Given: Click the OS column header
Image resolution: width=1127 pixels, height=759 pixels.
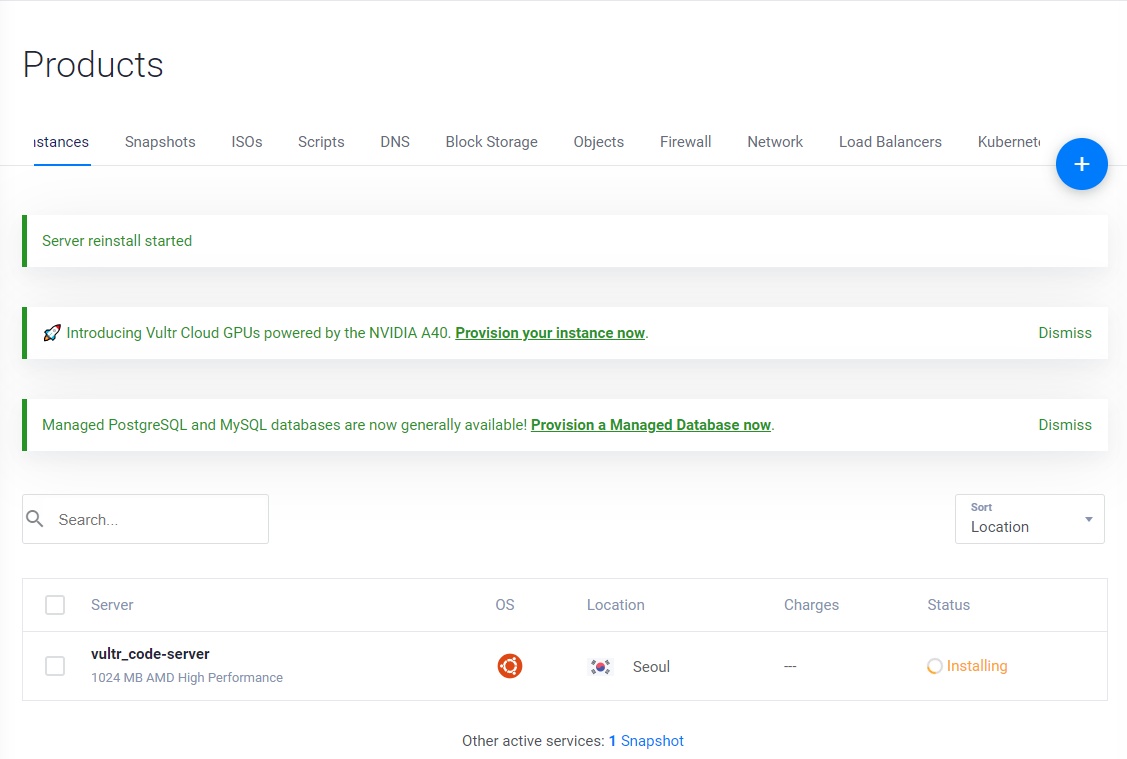Looking at the screenshot, I should [505, 604].
